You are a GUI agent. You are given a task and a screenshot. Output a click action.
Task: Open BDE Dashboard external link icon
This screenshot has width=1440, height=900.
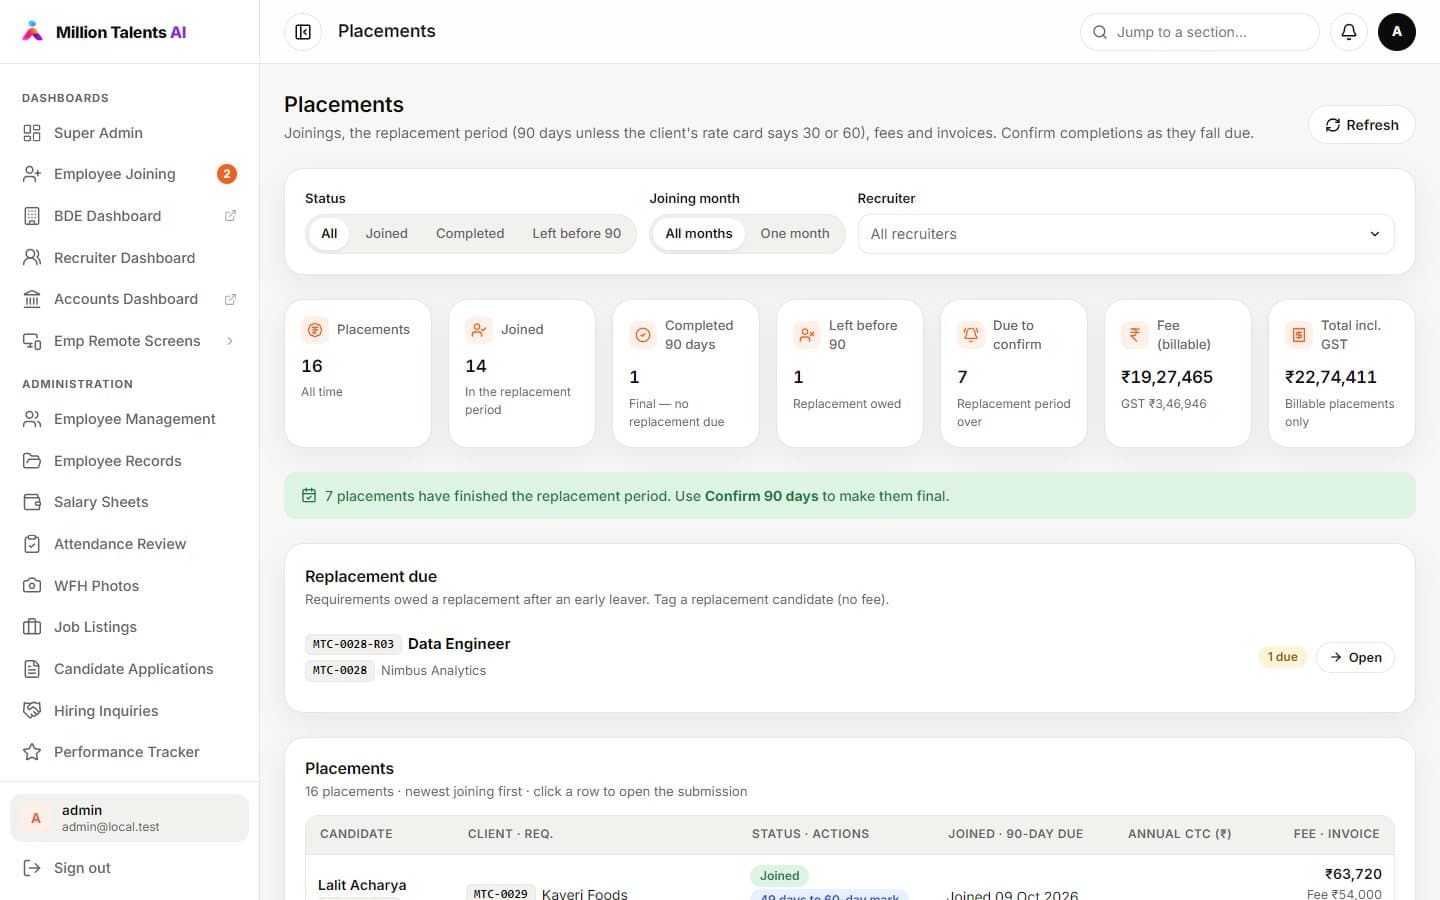[x=230, y=216]
